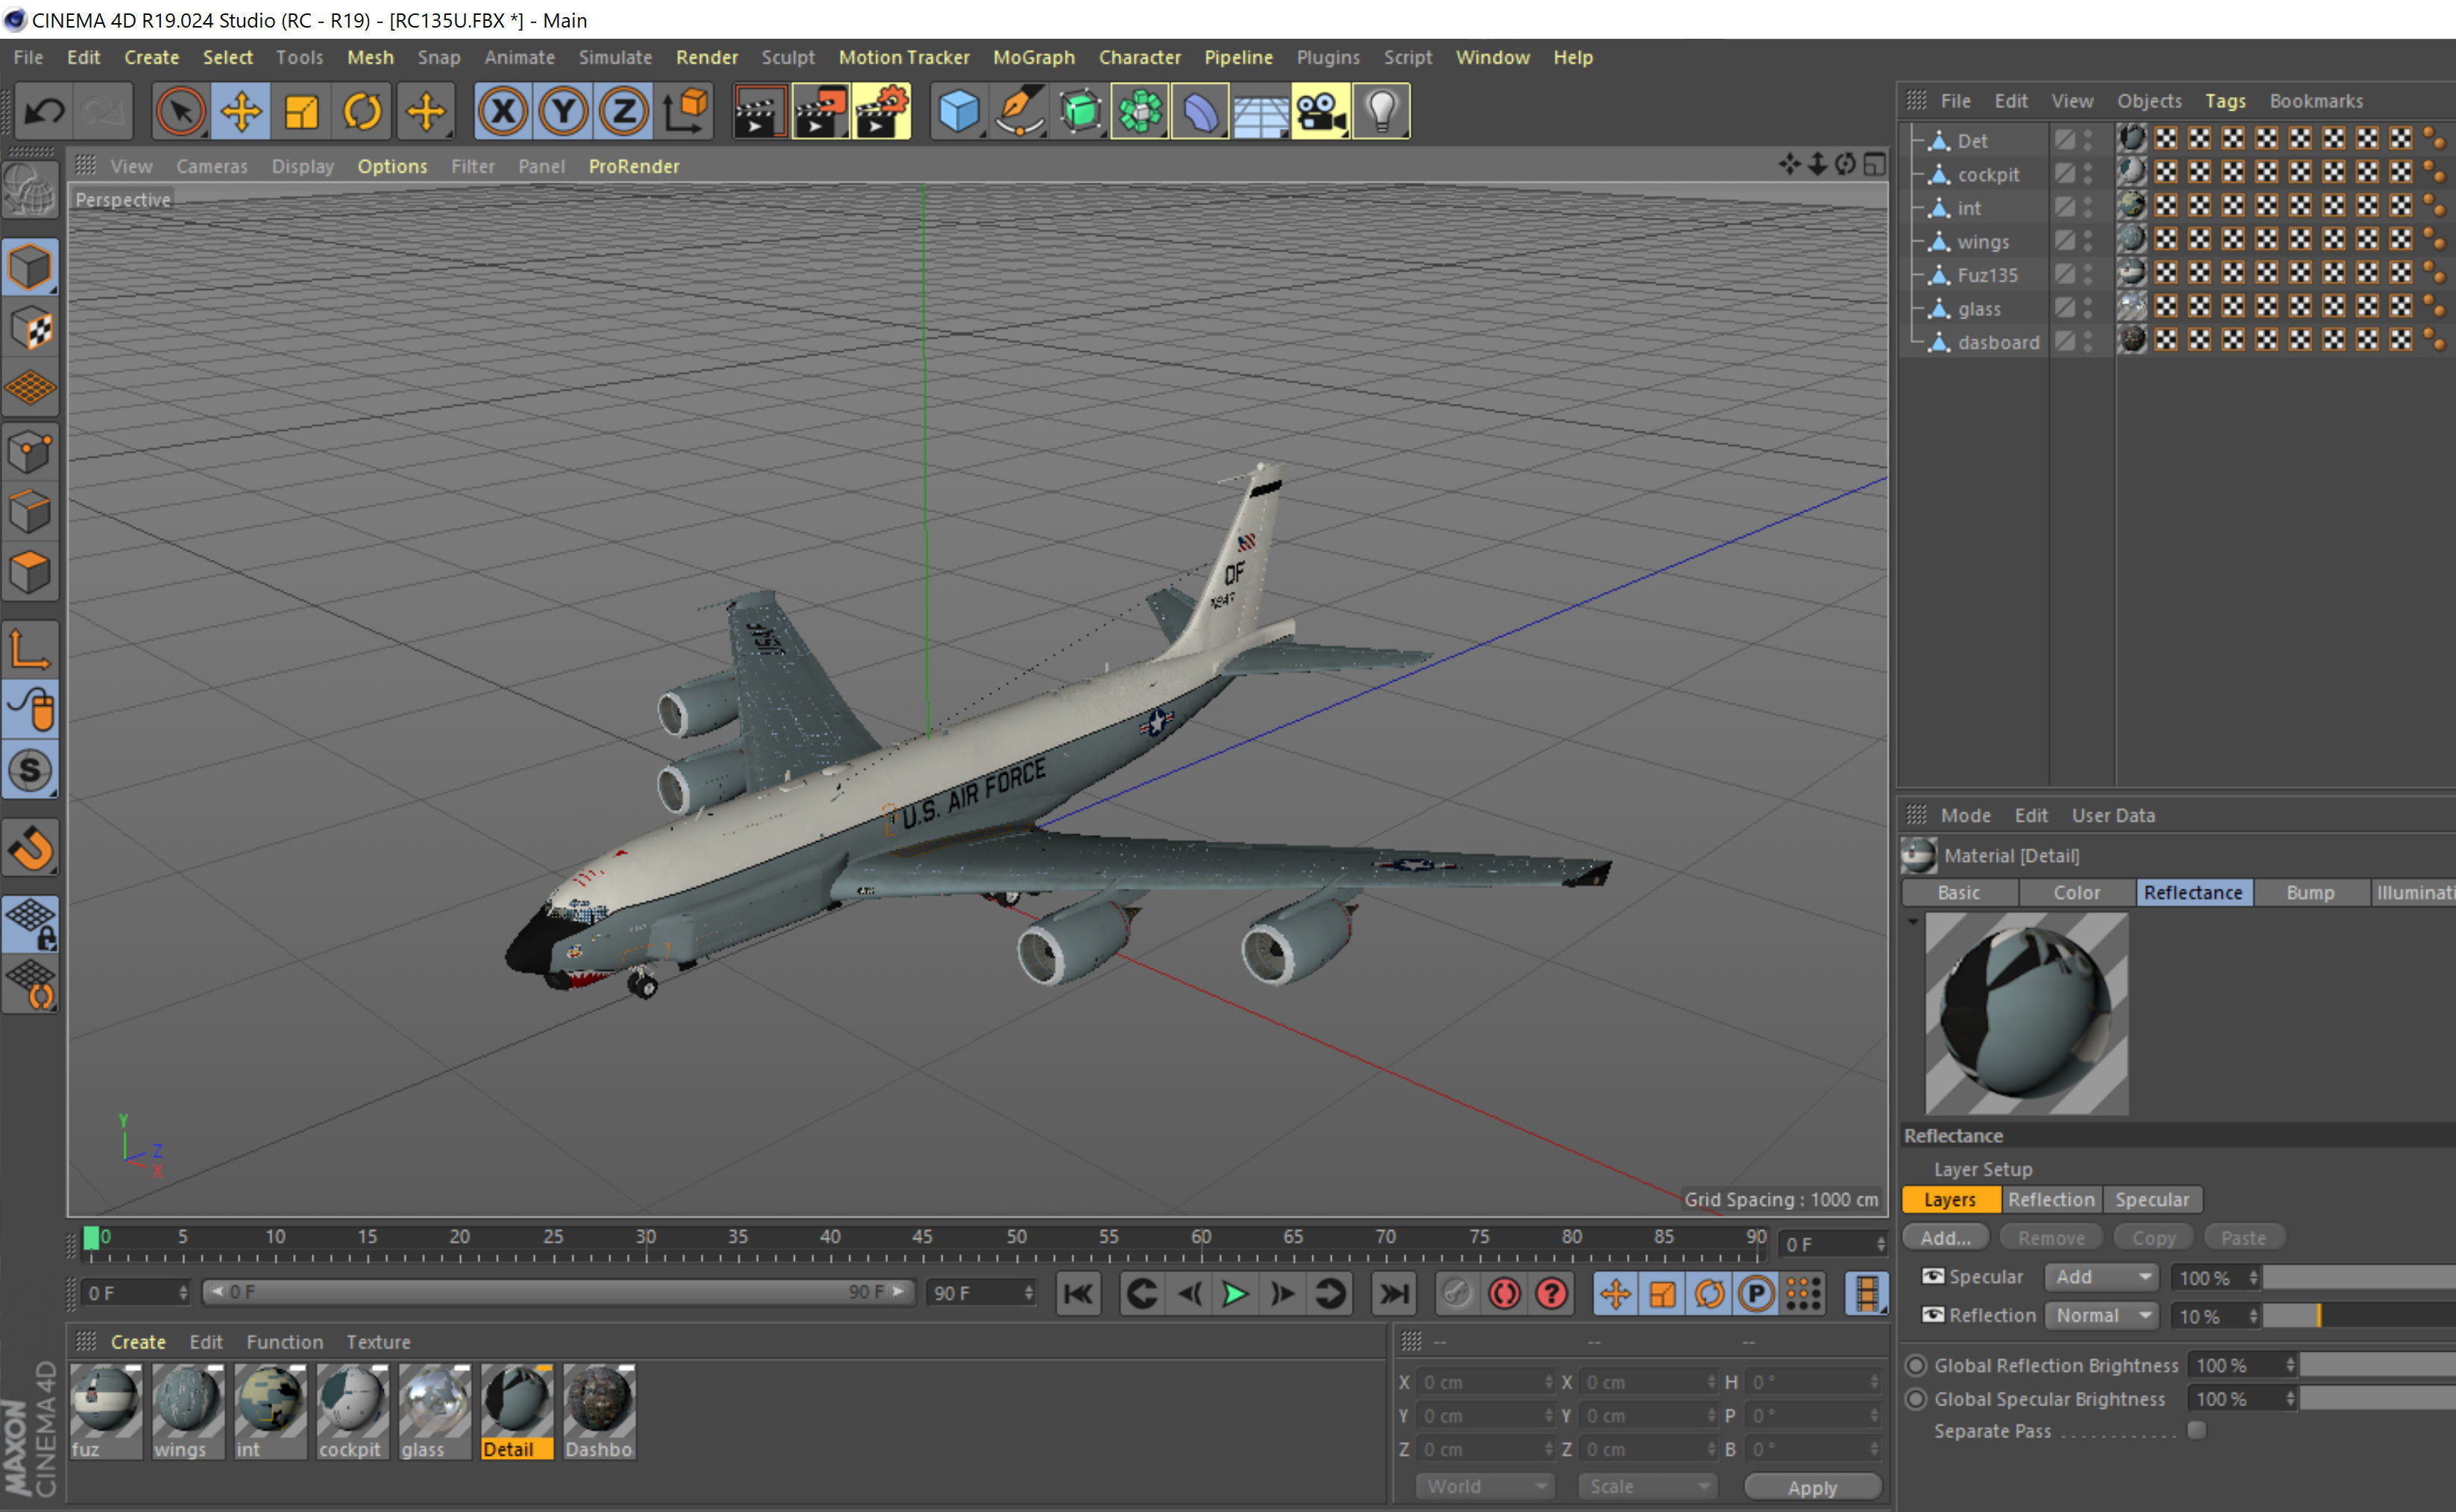This screenshot has width=2456, height=1512.
Task: Select the Spline Pen tool
Action: [x=1019, y=111]
